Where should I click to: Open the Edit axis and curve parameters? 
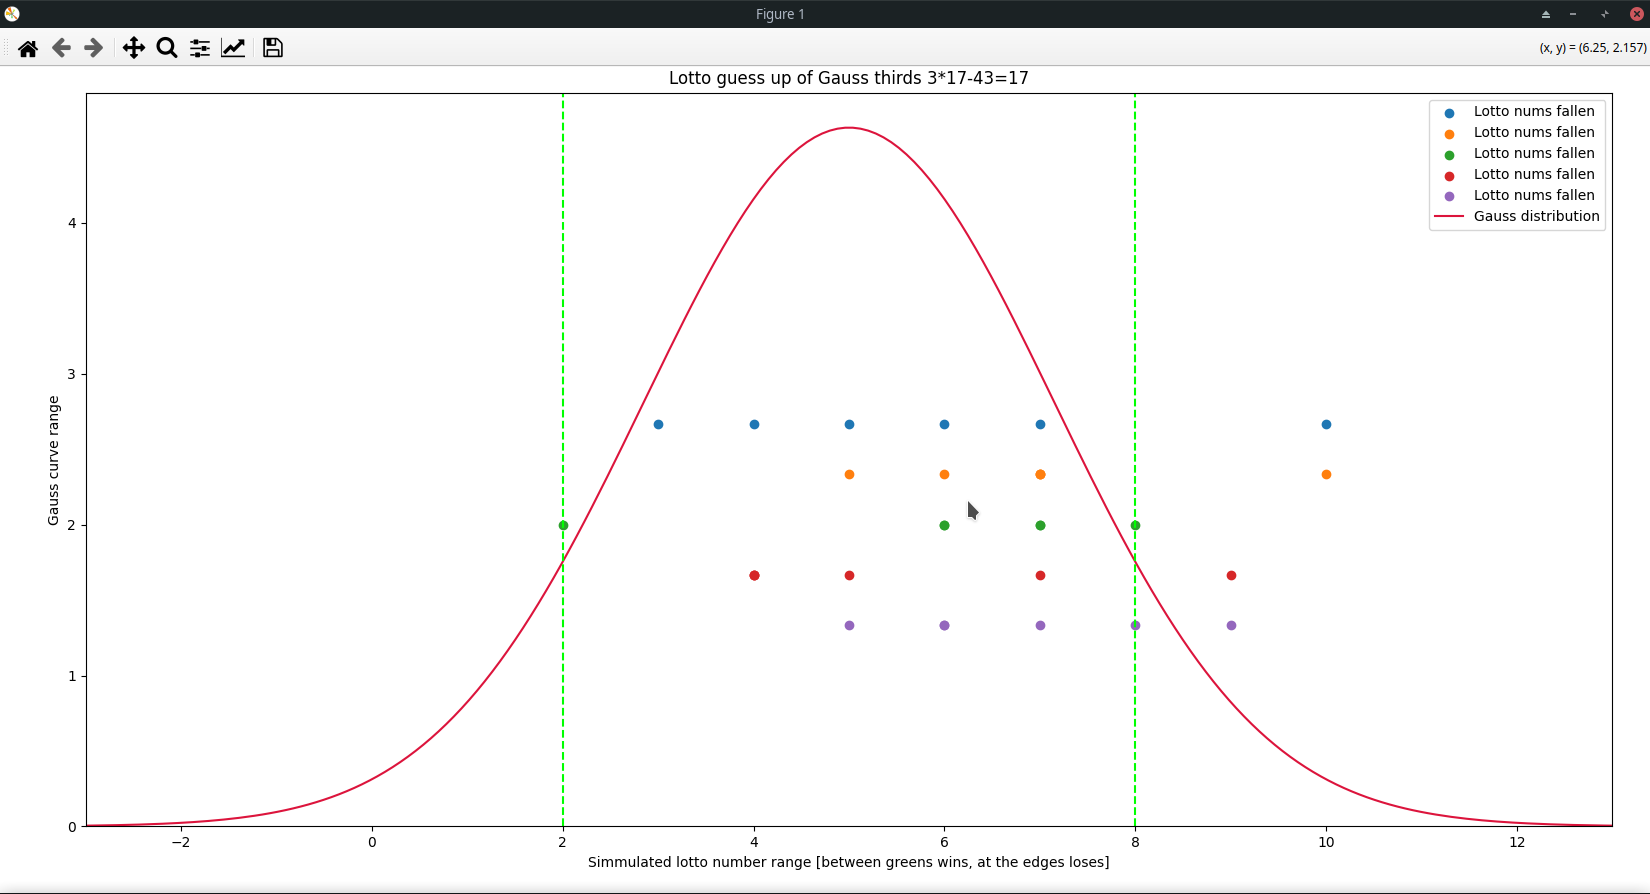pos(233,48)
